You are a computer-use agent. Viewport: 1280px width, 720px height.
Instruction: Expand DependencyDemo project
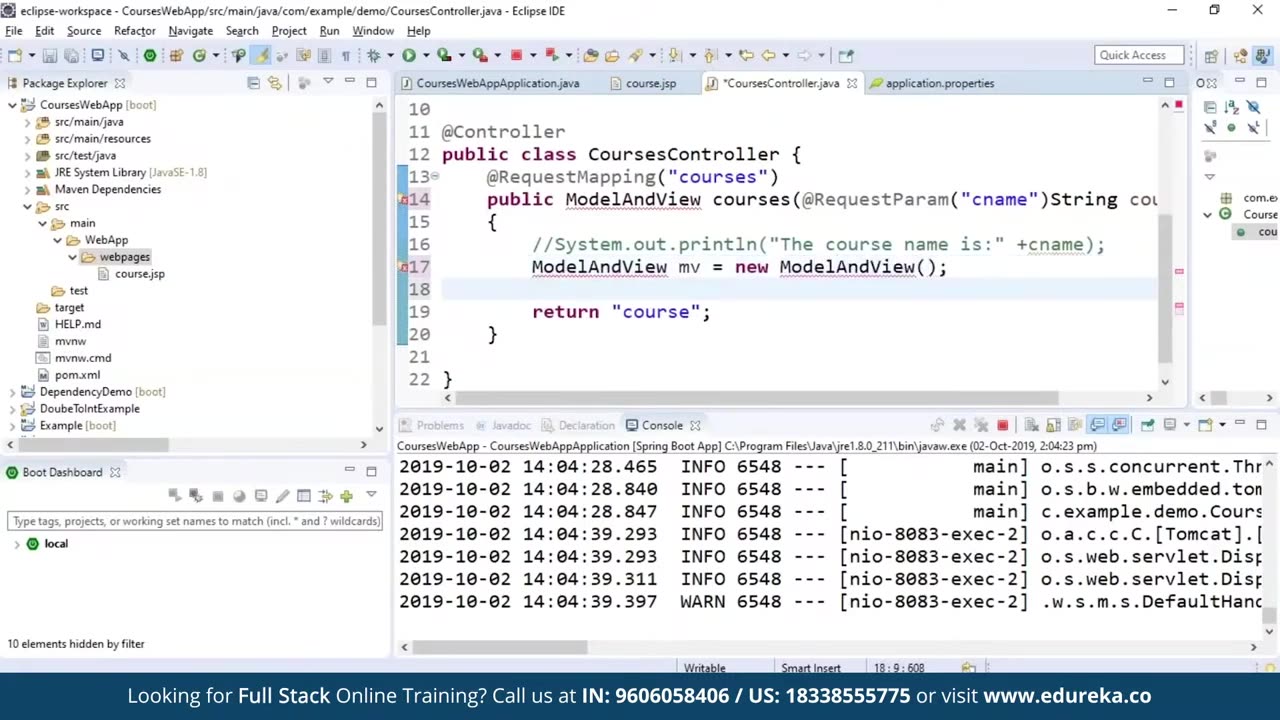tap(12, 392)
